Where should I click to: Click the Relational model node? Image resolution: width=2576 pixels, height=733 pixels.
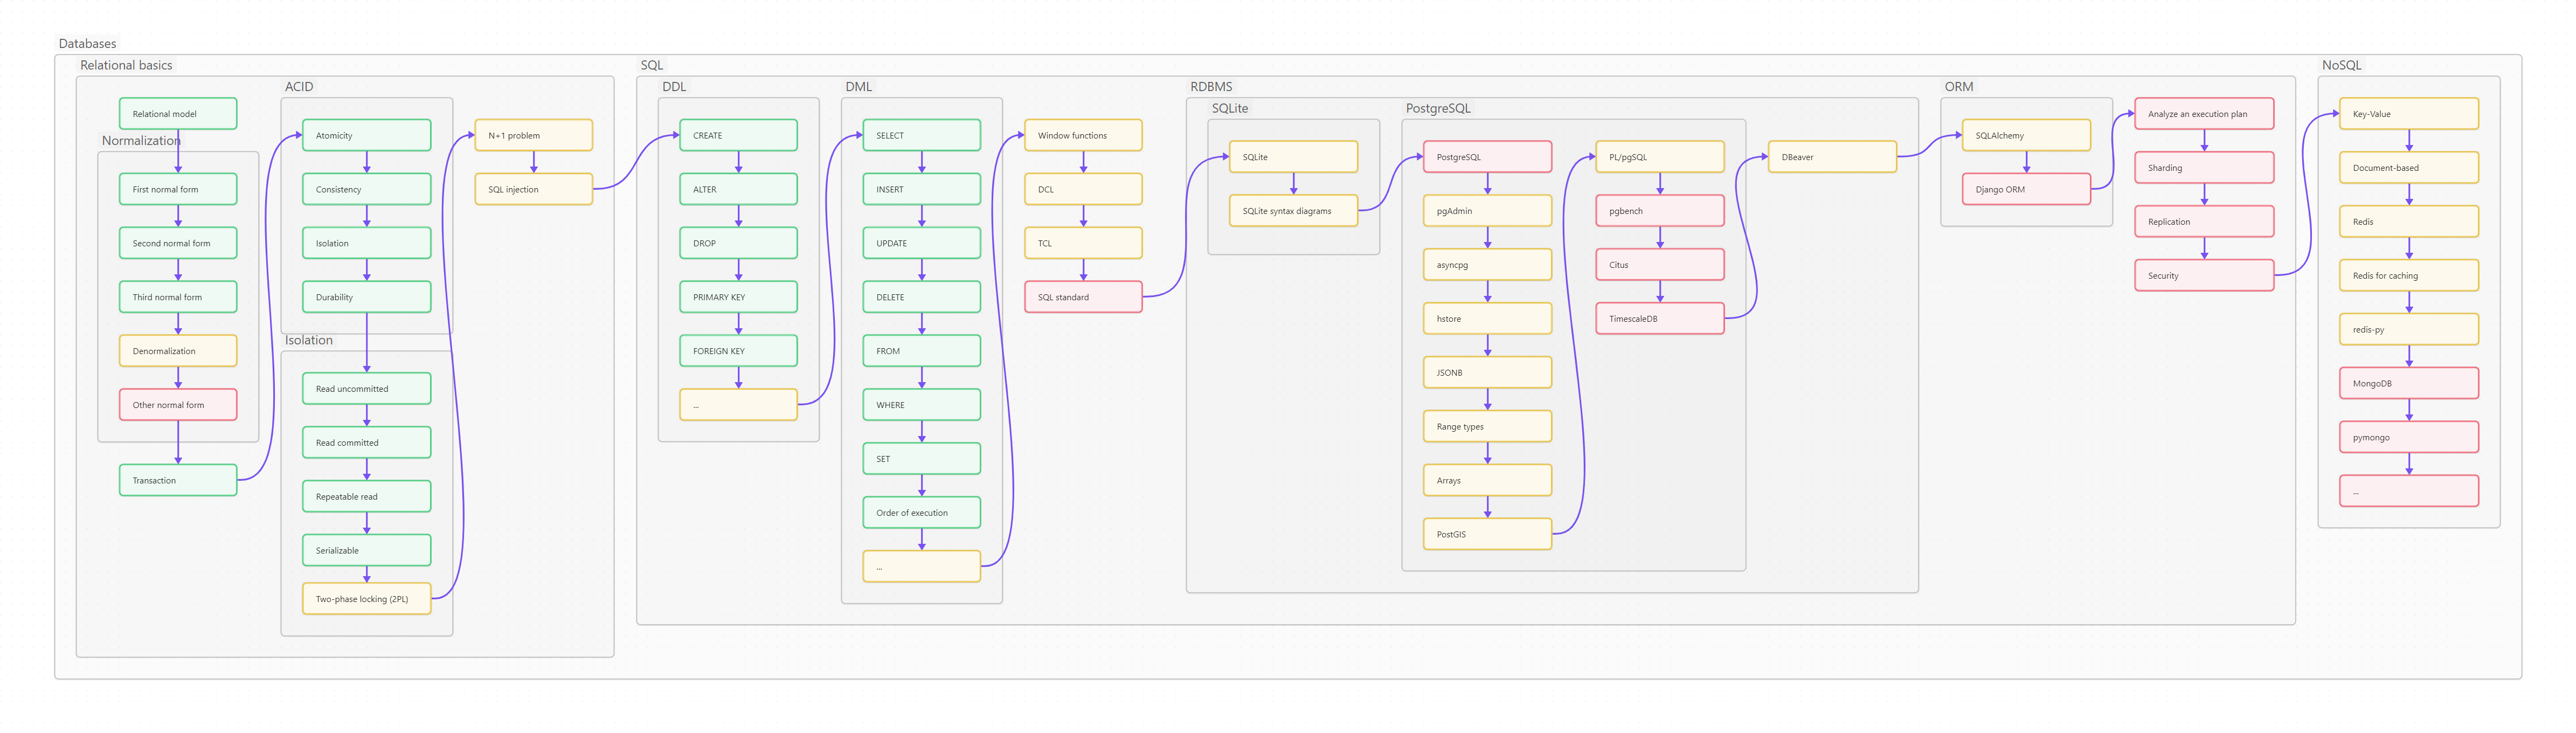(177, 114)
